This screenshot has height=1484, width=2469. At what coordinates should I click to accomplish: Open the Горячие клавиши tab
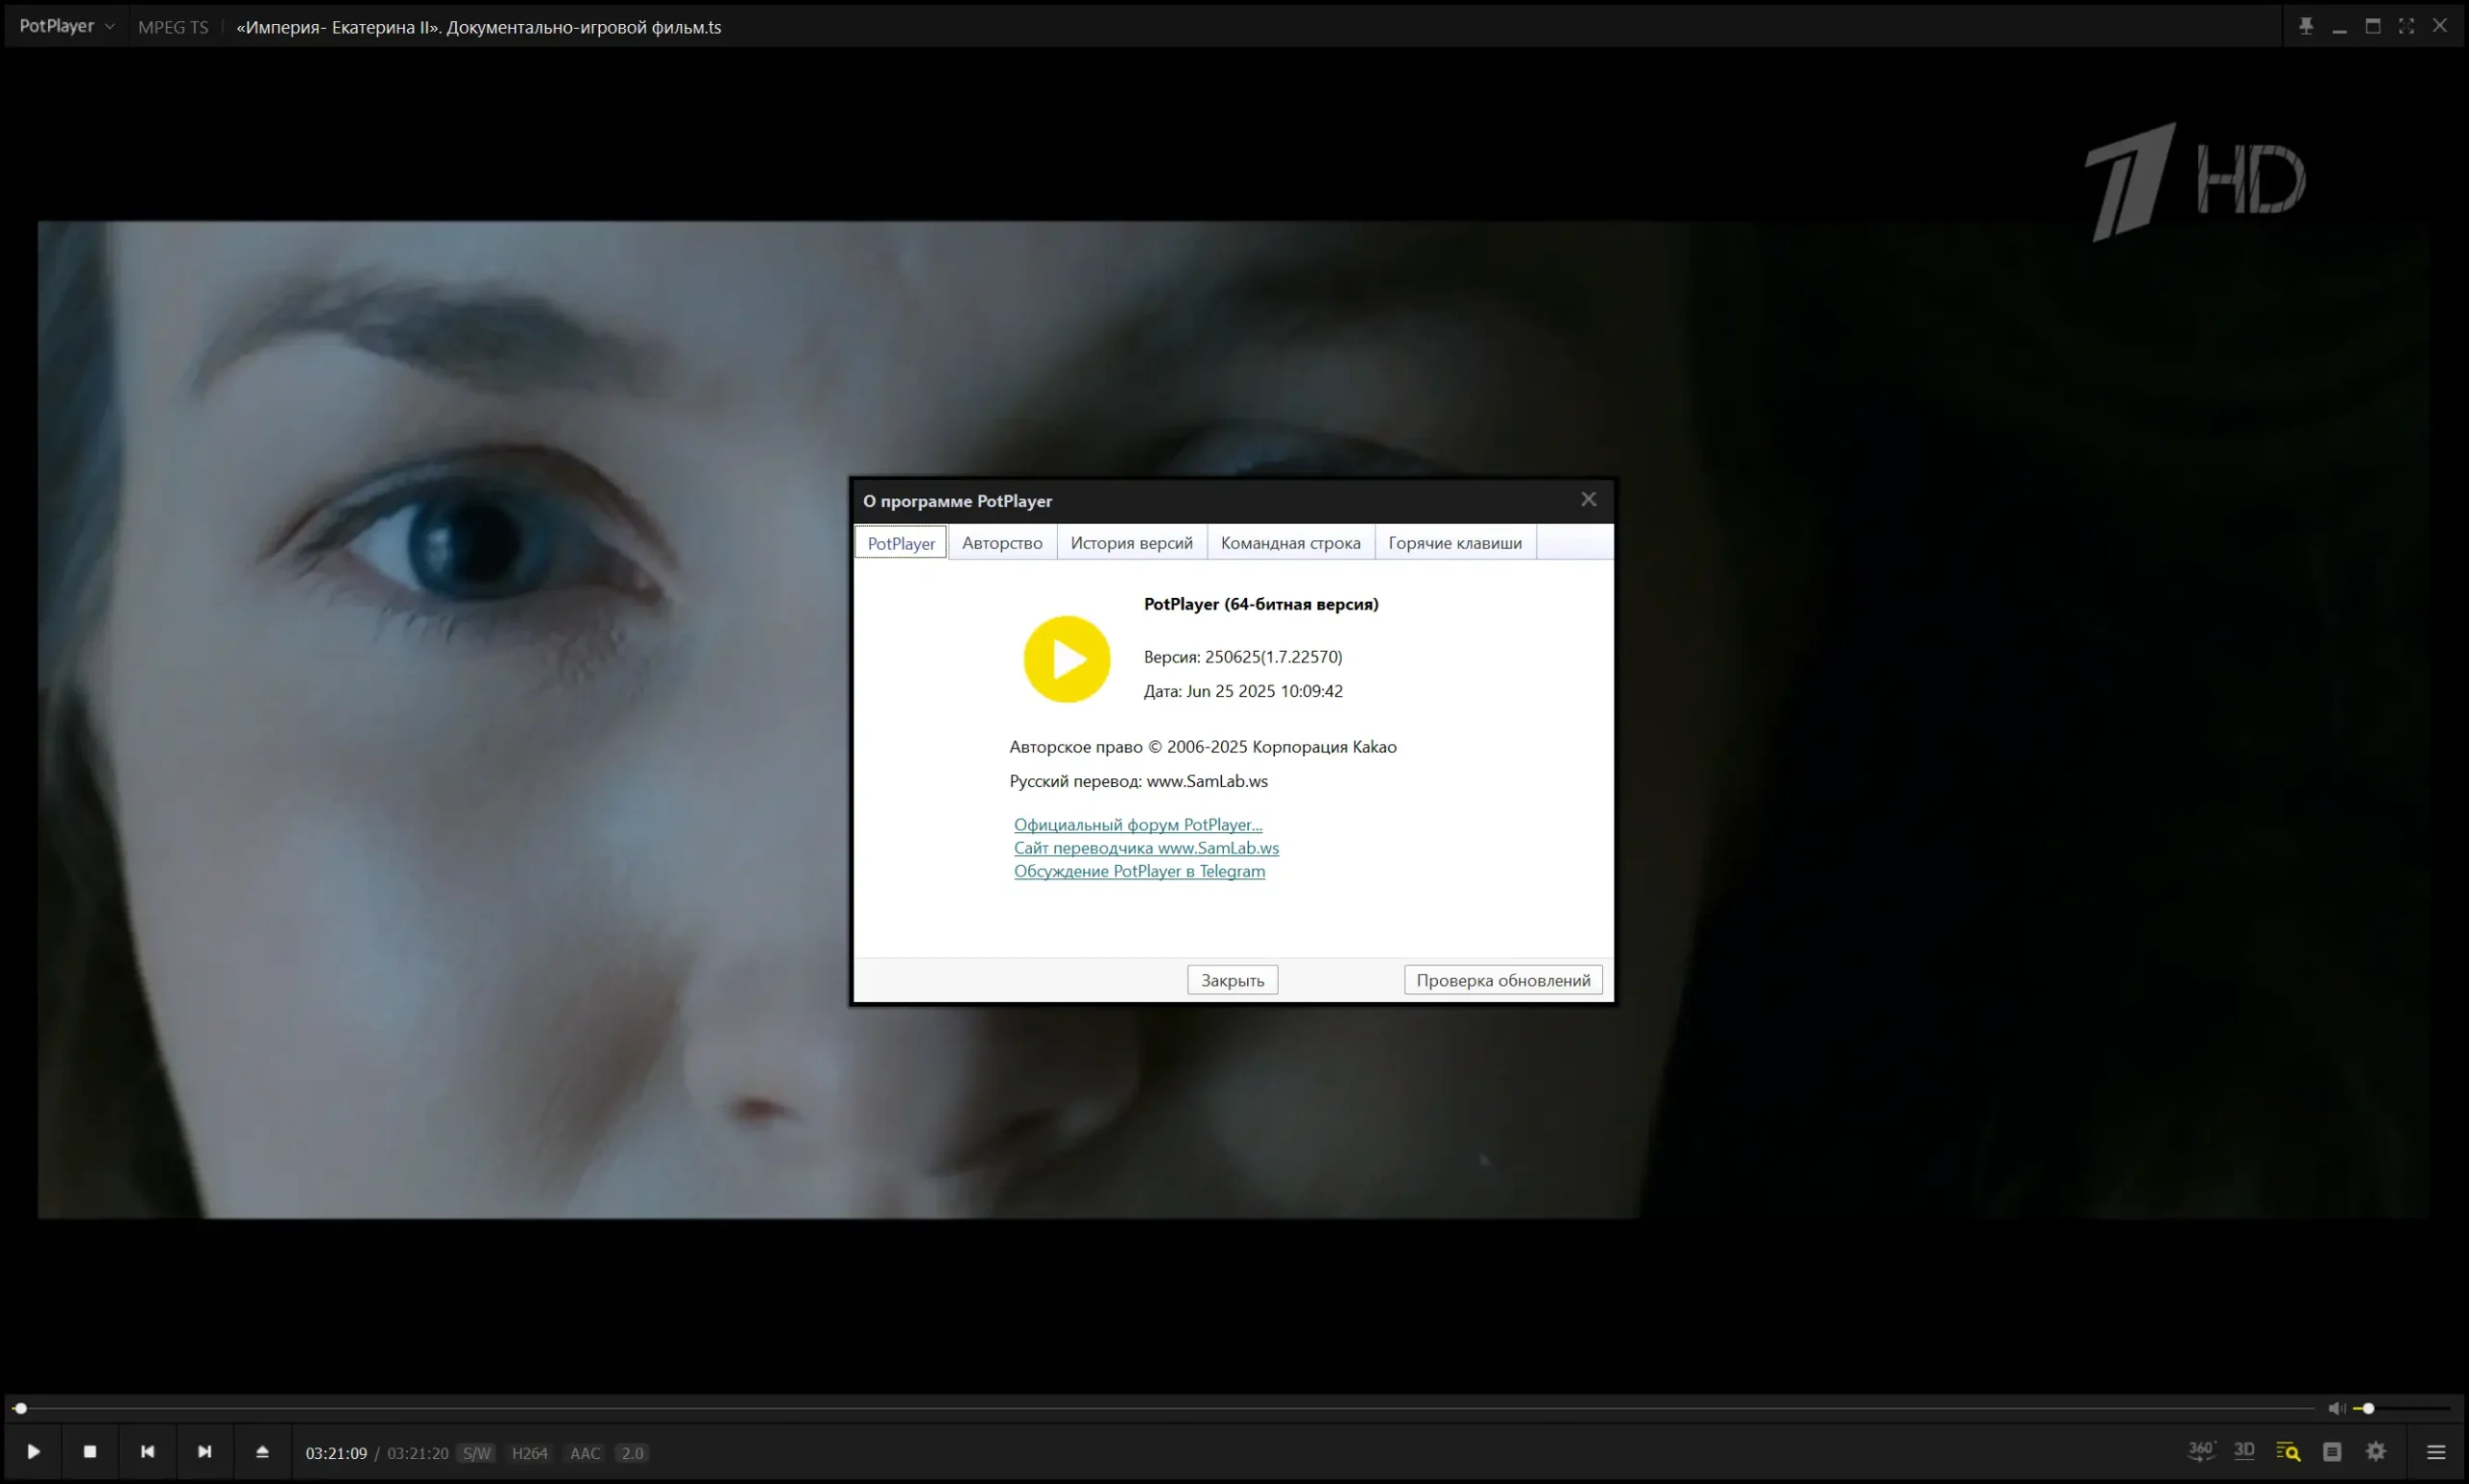pos(1454,543)
